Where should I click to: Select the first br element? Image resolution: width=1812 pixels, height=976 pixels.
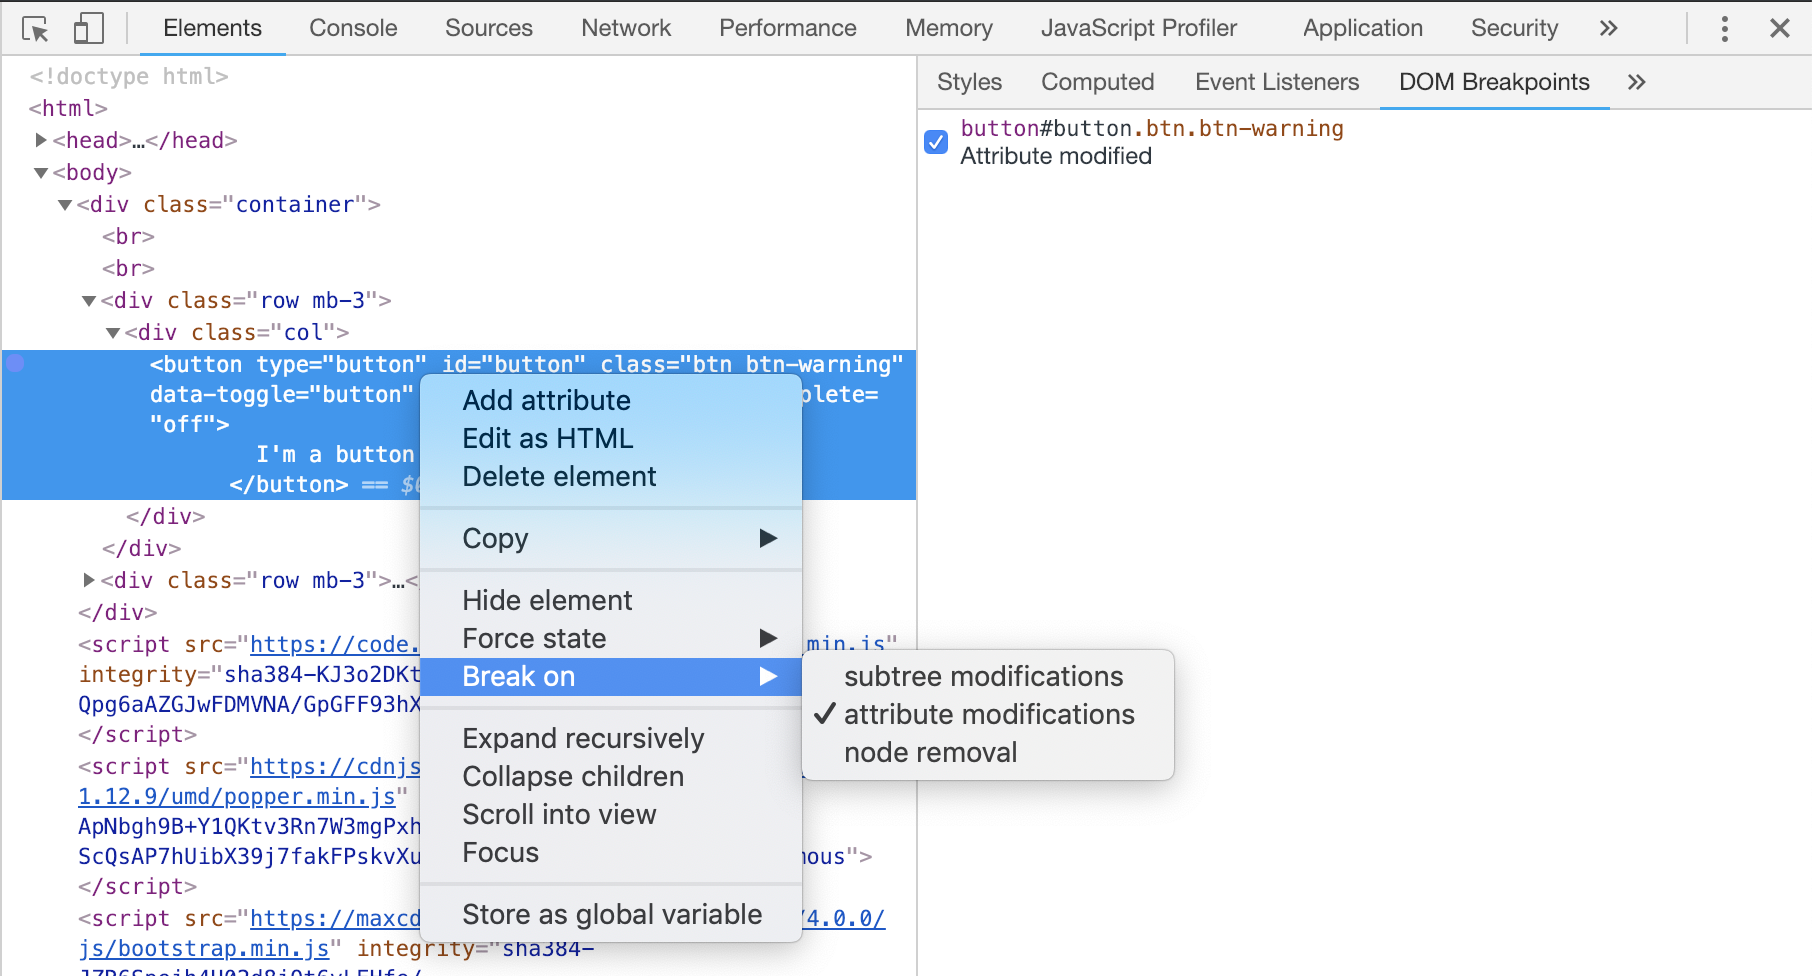click(x=128, y=236)
